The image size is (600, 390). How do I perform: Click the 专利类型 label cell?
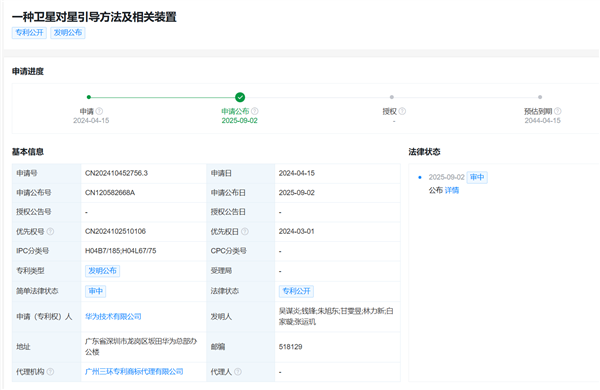[x=47, y=271]
